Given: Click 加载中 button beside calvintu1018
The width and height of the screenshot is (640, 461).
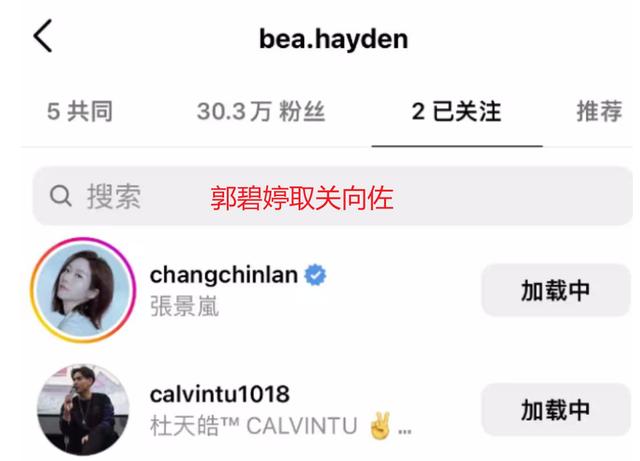Looking at the screenshot, I should (x=556, y=410).
